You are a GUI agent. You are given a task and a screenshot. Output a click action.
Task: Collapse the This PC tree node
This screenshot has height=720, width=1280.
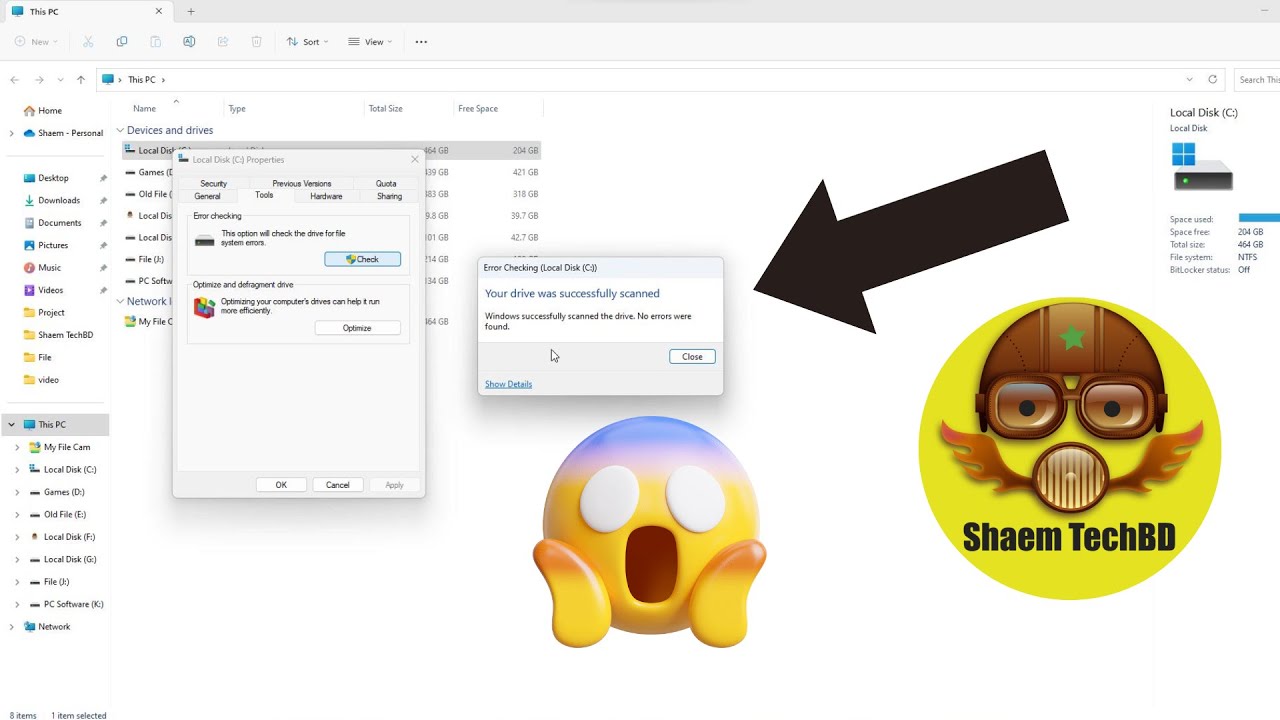coord(12,425)
